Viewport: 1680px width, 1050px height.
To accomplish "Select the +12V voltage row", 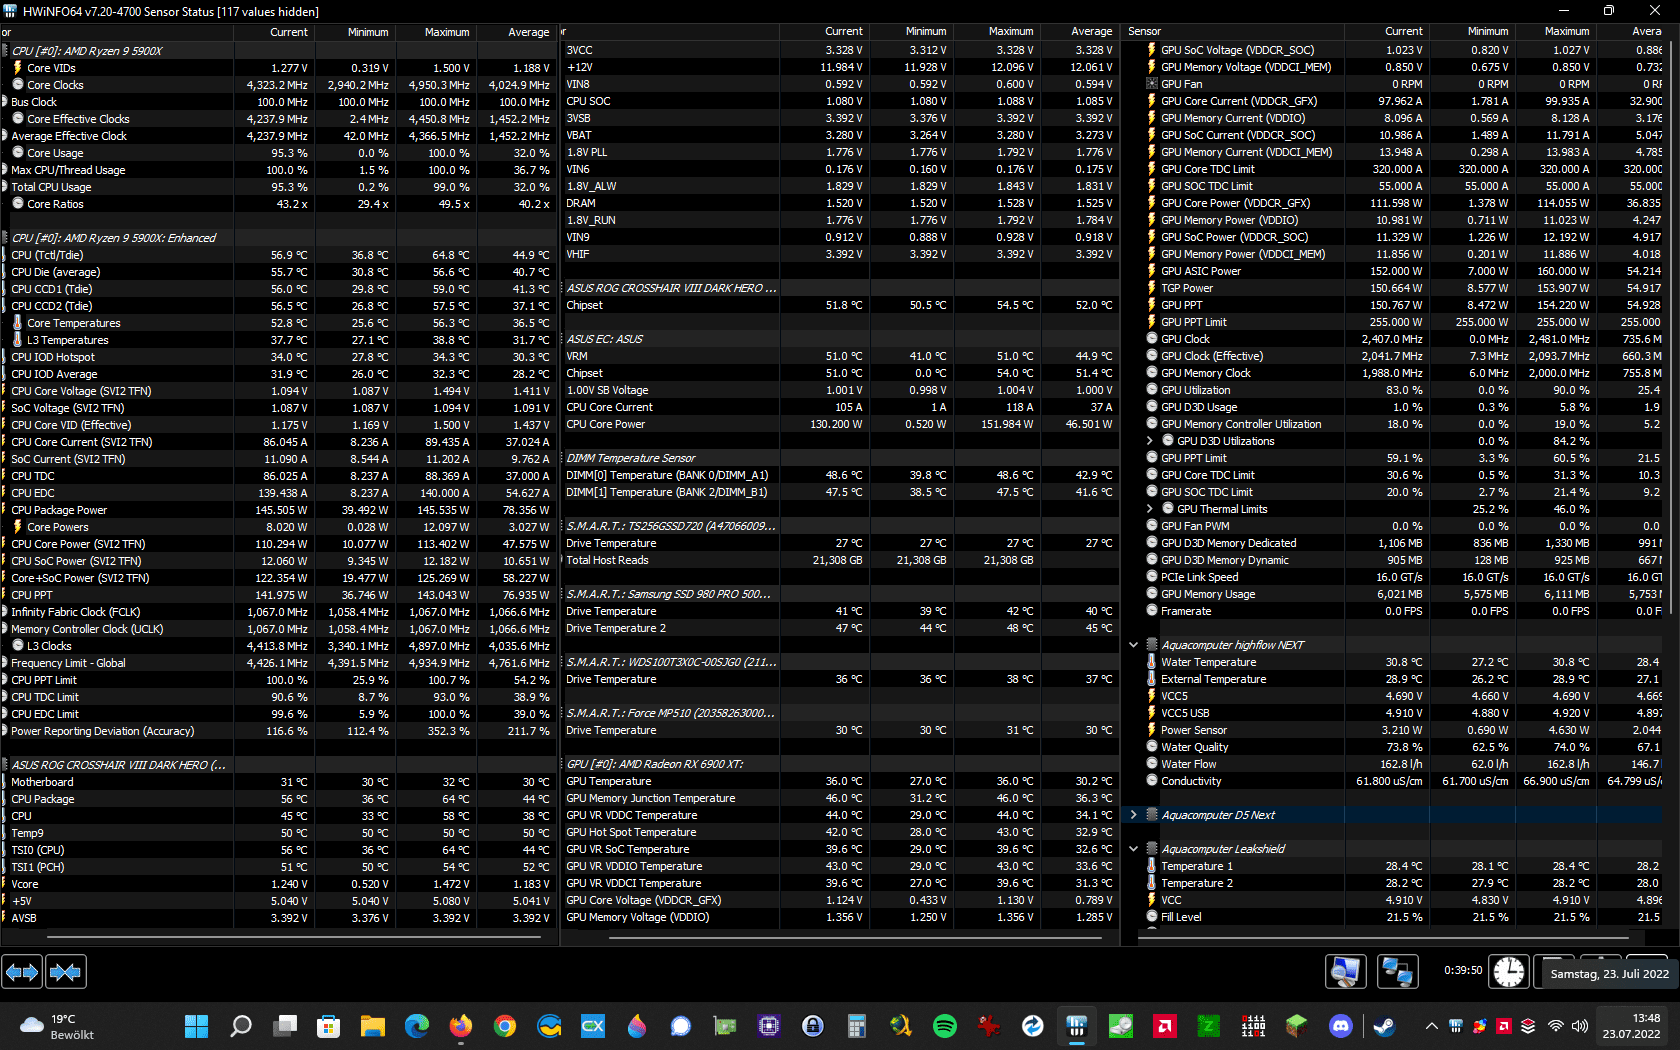I will pyautogui.click(x=839, y=67).
